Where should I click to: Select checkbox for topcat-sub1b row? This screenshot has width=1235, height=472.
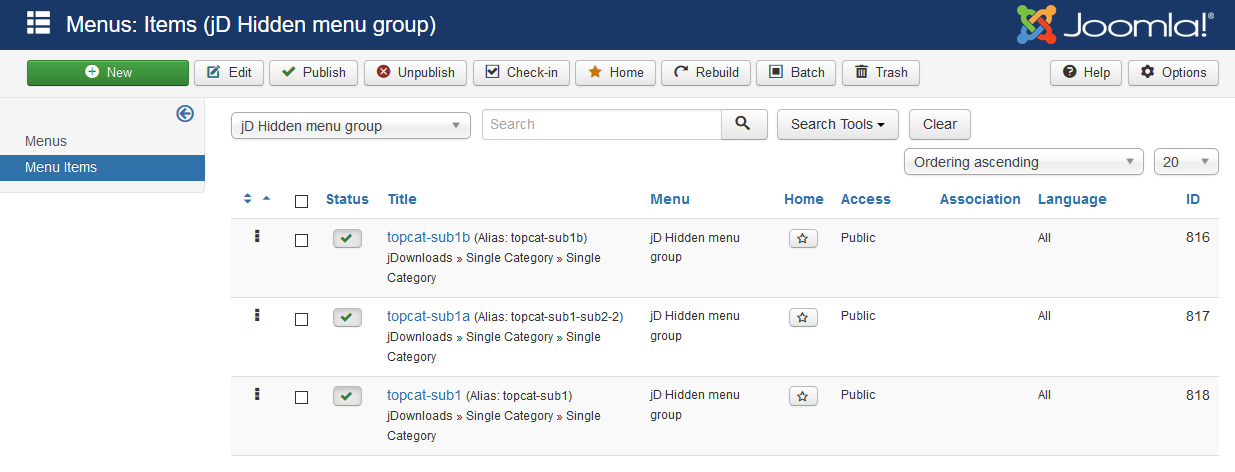[x=302, y=240]
